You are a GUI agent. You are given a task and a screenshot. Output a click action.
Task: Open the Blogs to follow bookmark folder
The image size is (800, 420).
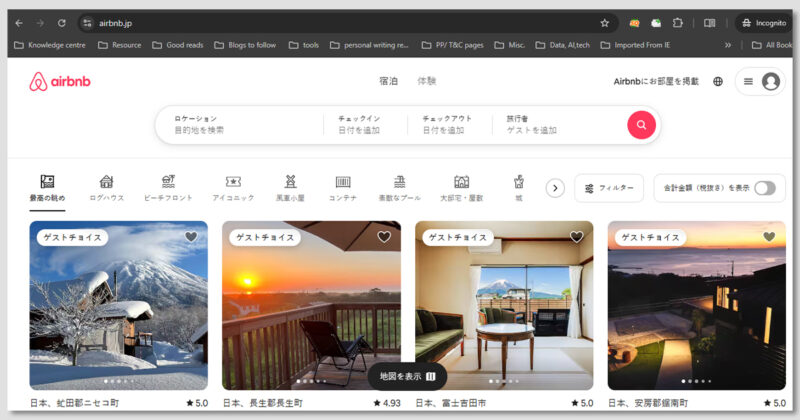point(245,45)
